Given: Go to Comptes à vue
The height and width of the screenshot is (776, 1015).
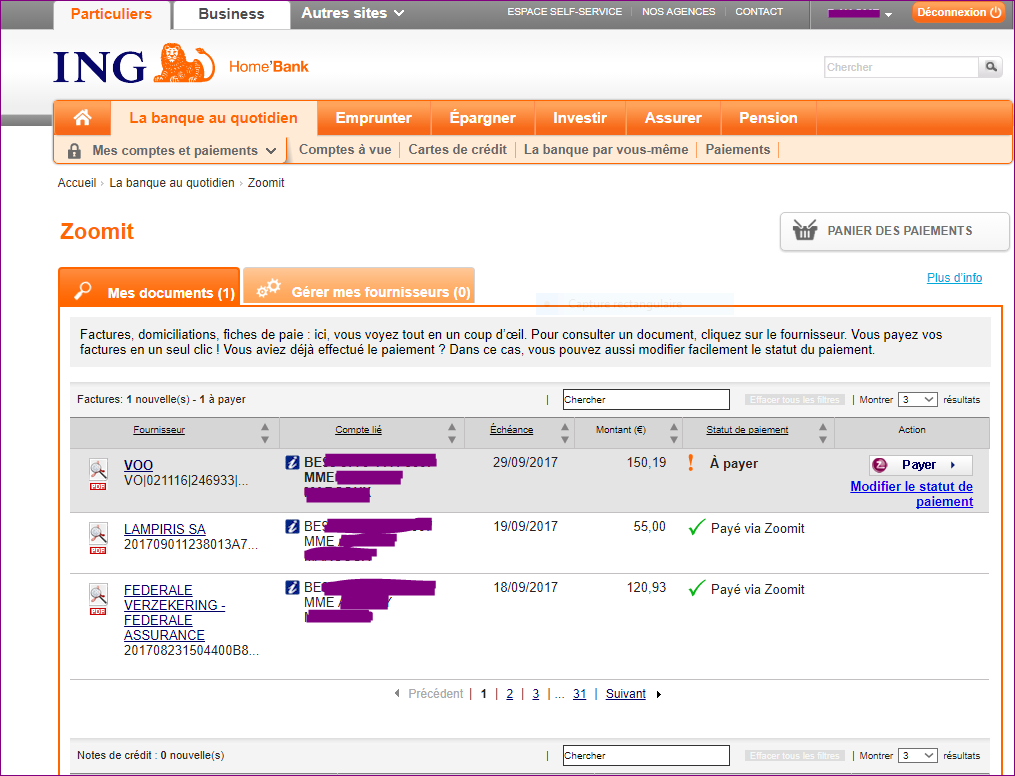Looking at the screenshot, I should [345, 150].
